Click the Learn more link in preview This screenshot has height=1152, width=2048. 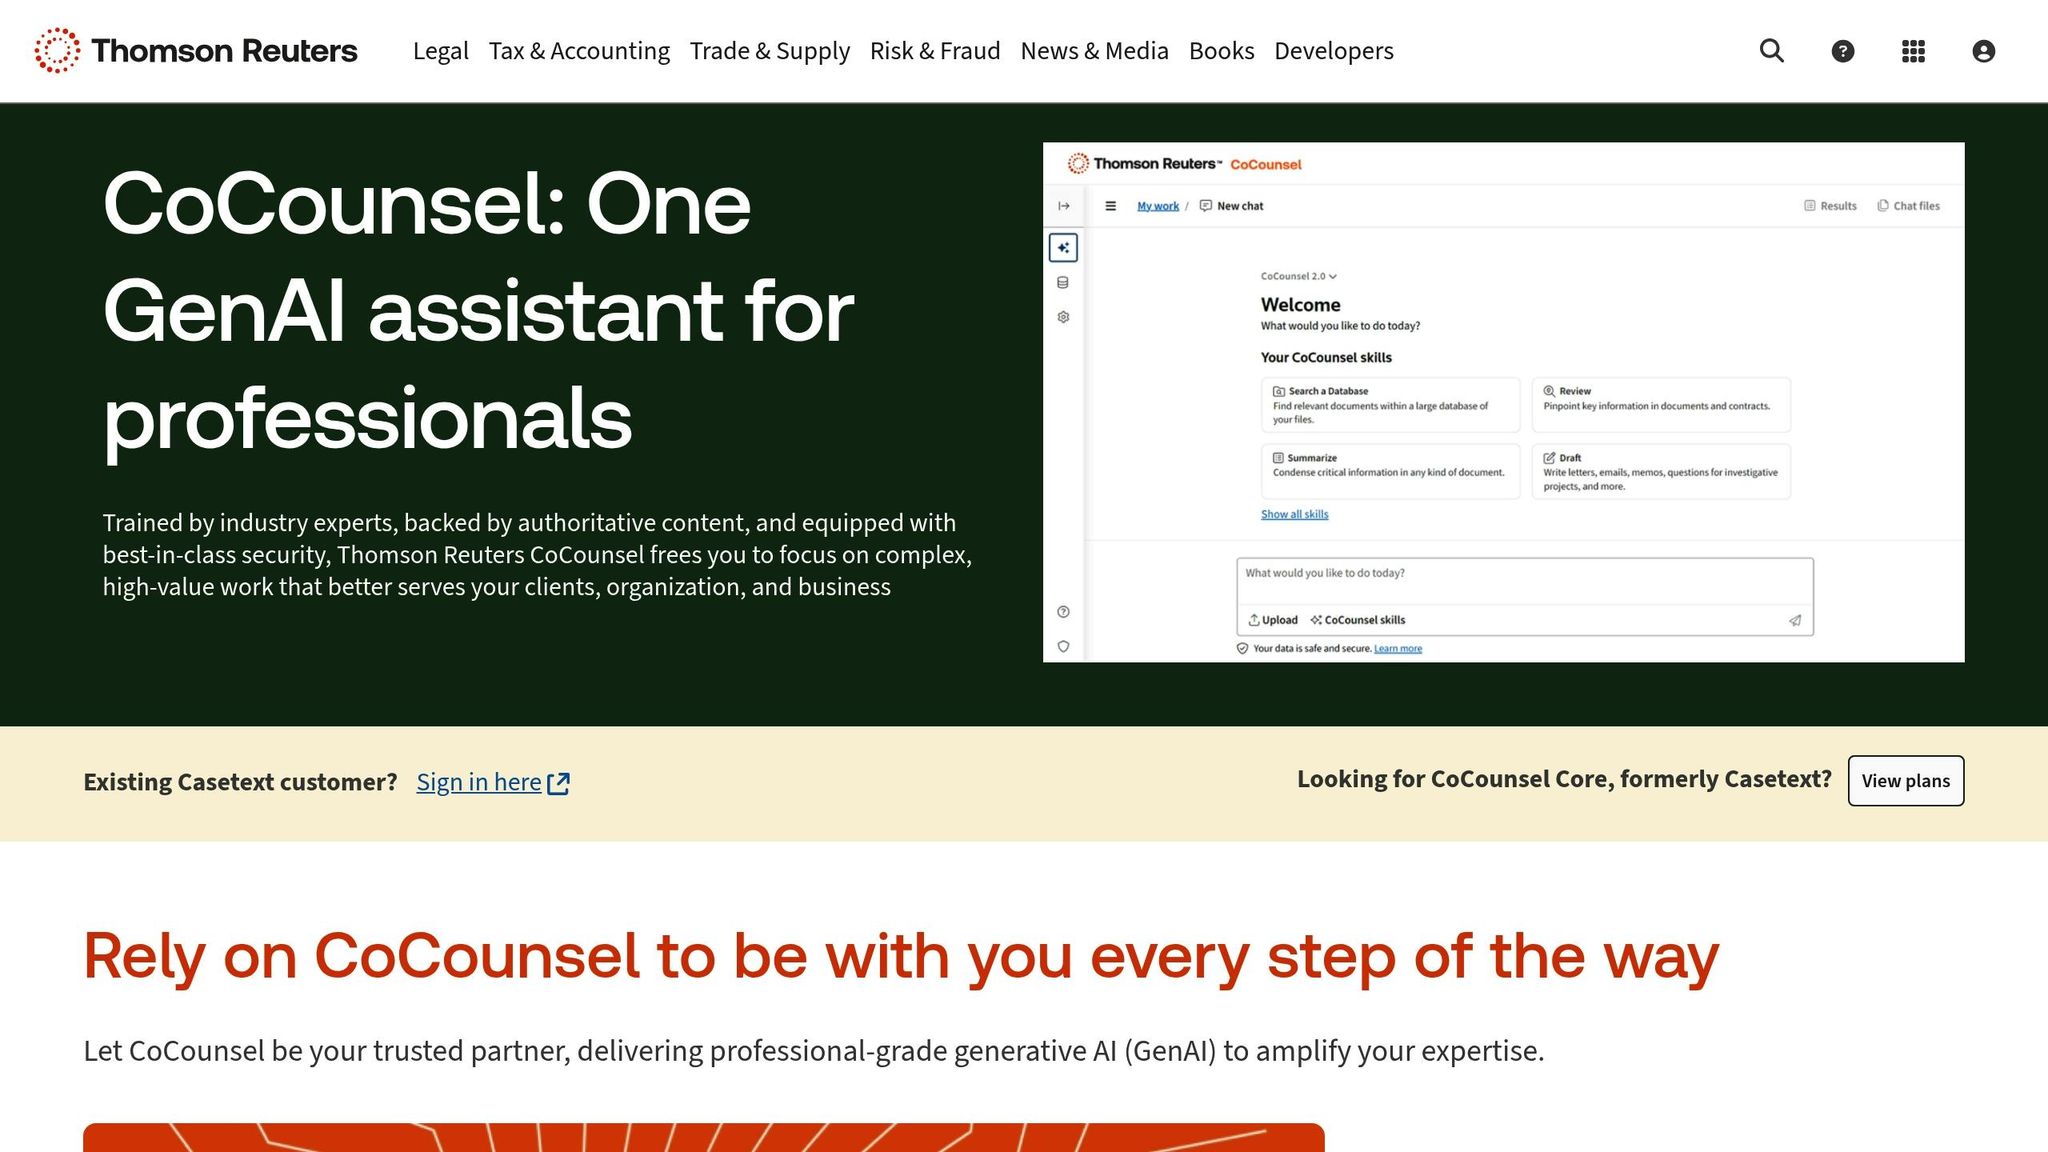click(1398, 648)
